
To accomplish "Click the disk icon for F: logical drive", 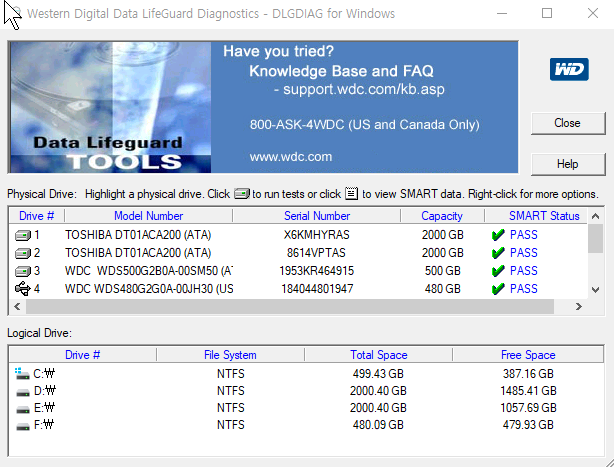I will [x=23, y=426].
